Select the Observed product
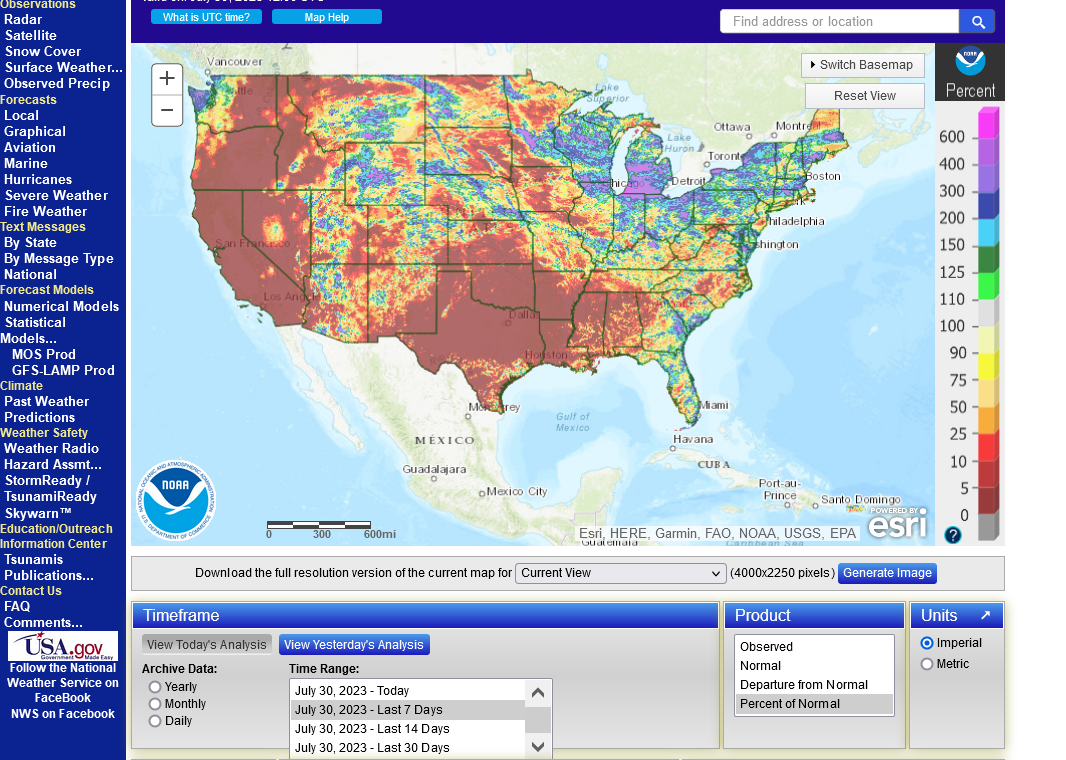1066x760 pixels. (814, 646)
